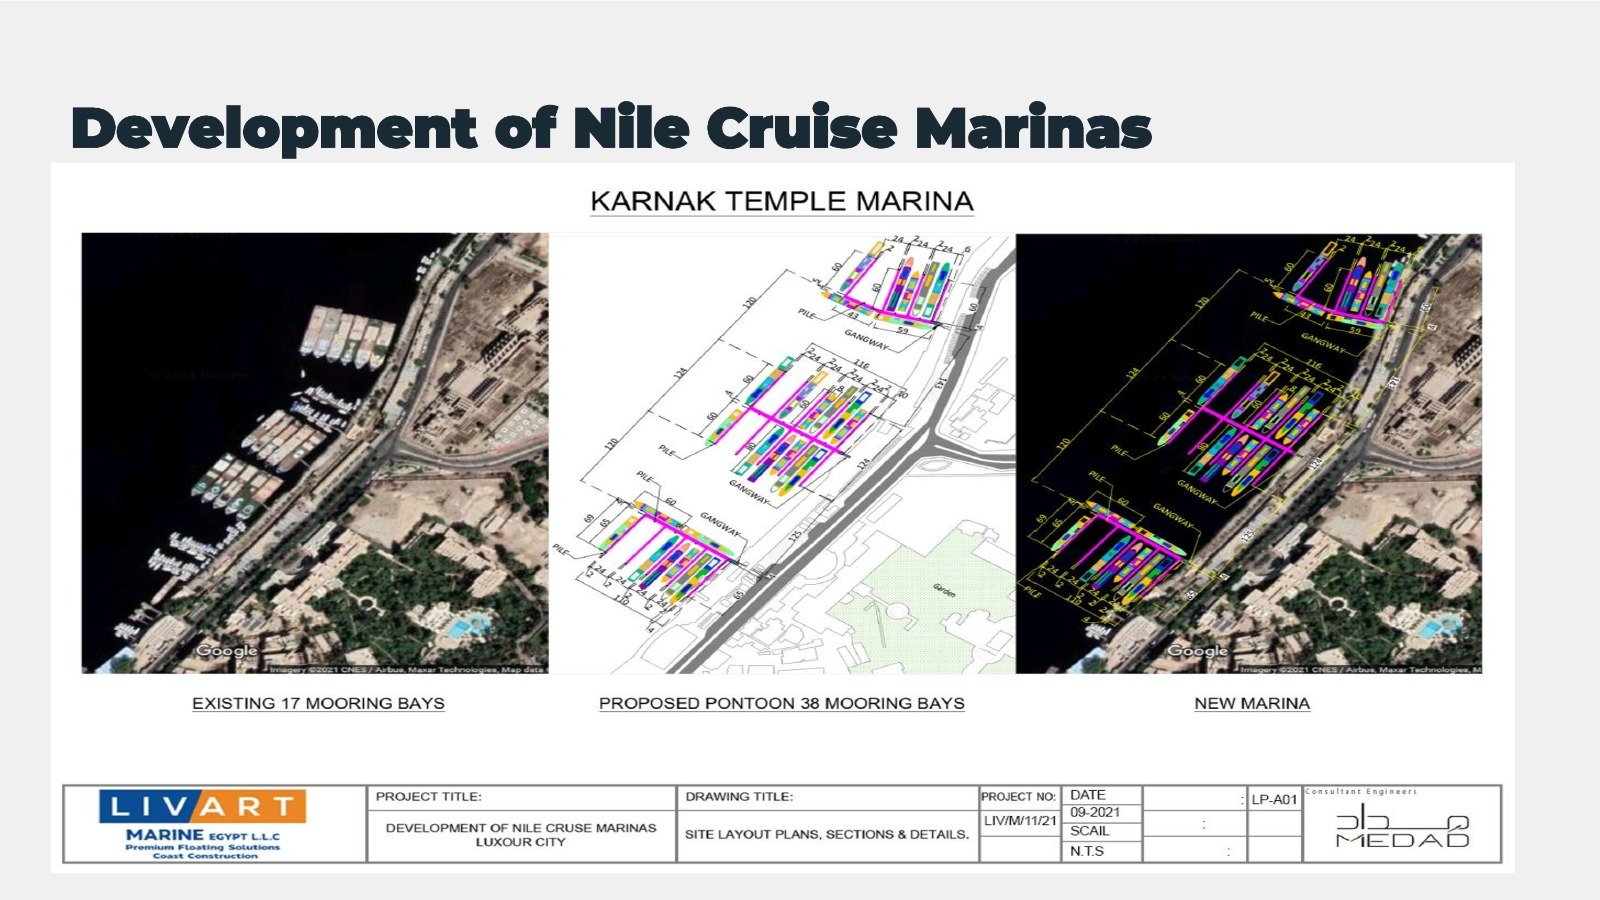The width and height of the screenshot is (1600, 900).
Task: Click the Existing 17 Mooring Bays caption
Action: click(x=318, y=703)
